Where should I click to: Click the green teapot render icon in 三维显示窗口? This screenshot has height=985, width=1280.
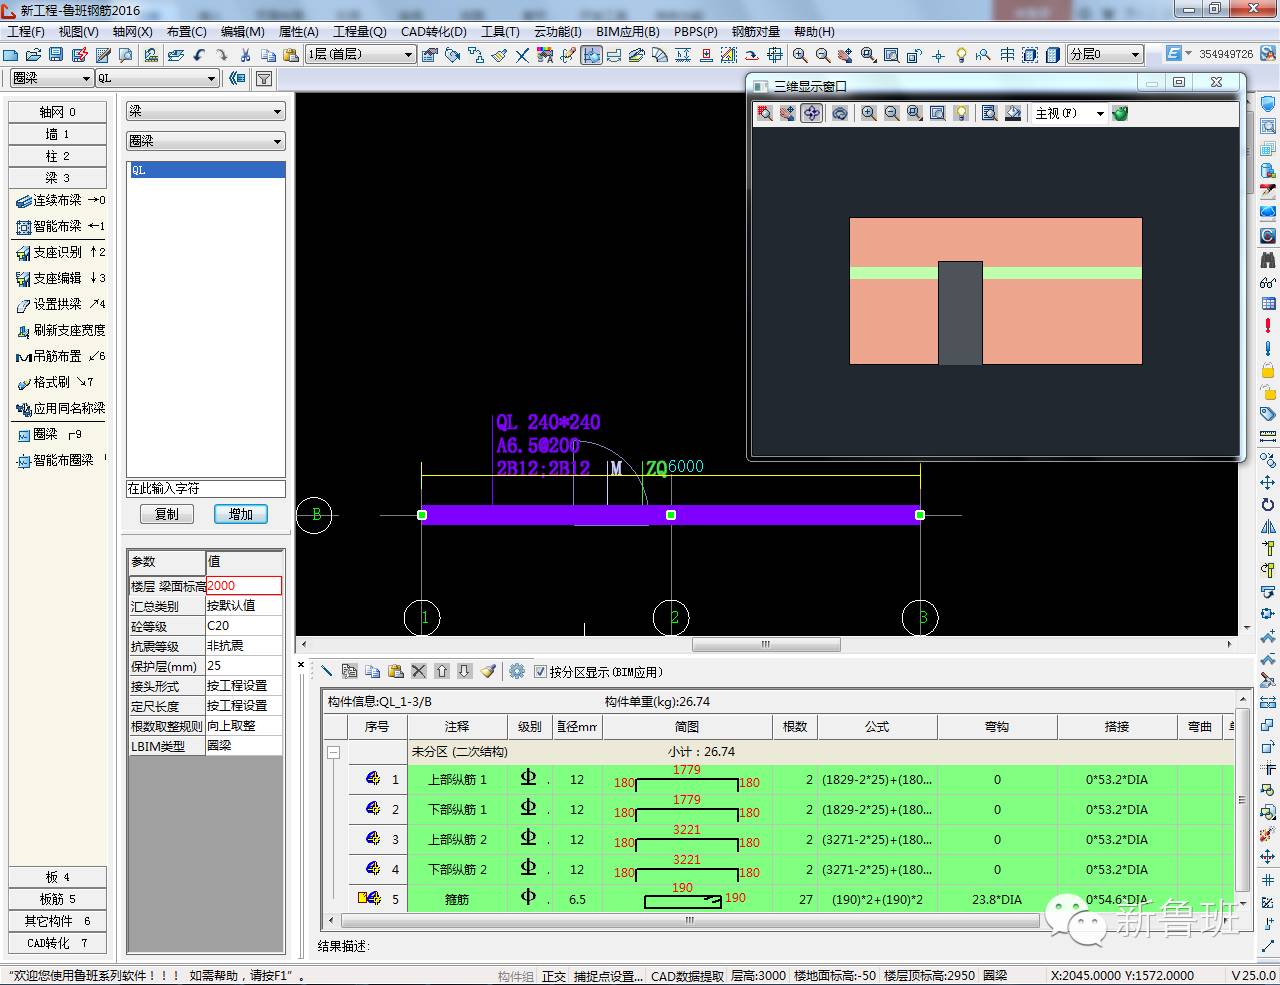click(x=1120, y=113)
